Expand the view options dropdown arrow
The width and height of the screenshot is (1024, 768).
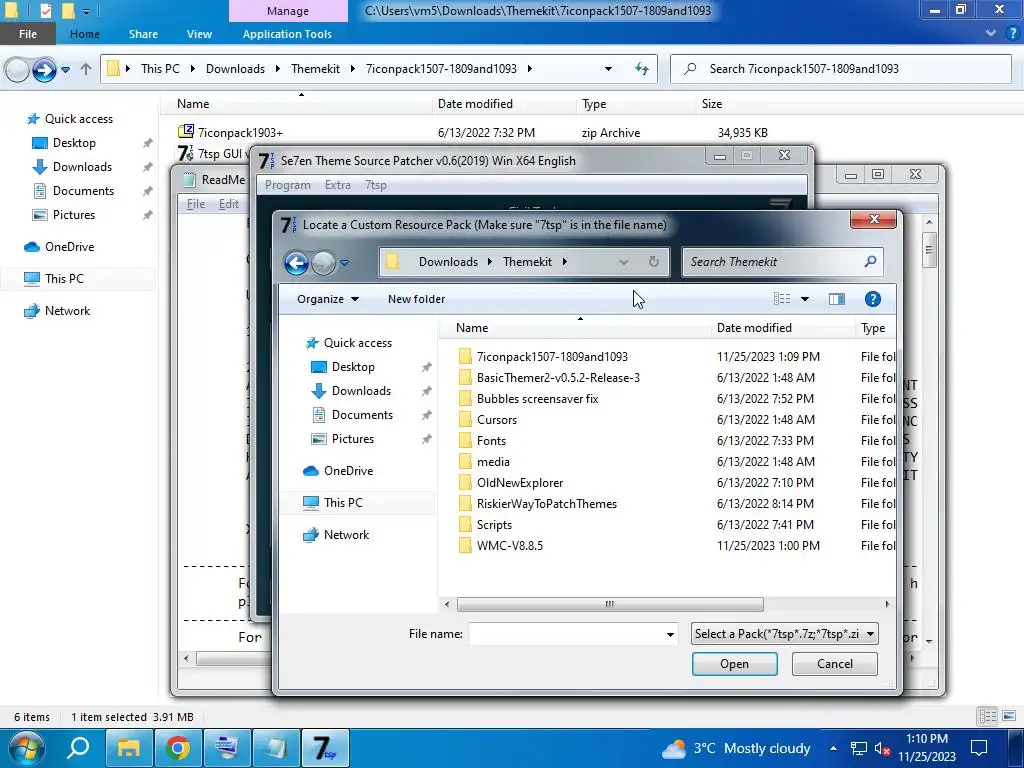805,299
